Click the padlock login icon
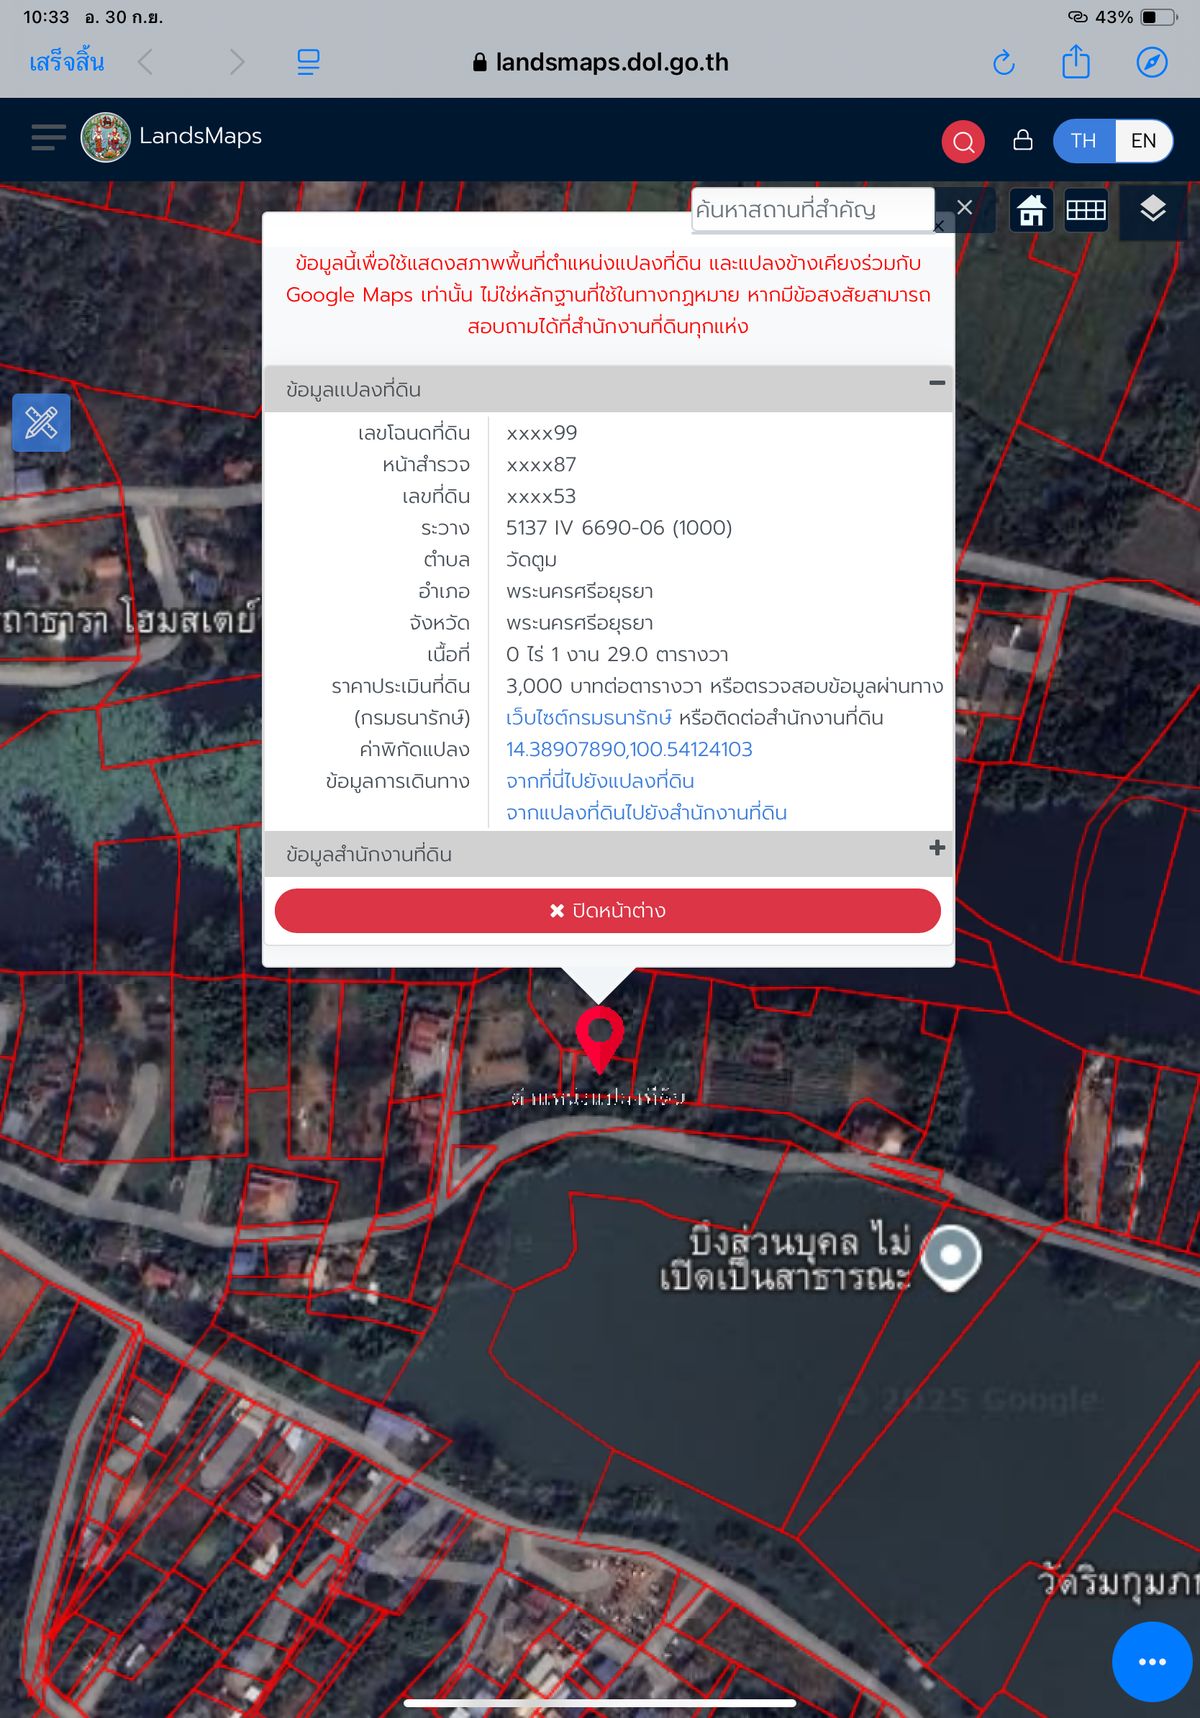 coord(1022,140)
